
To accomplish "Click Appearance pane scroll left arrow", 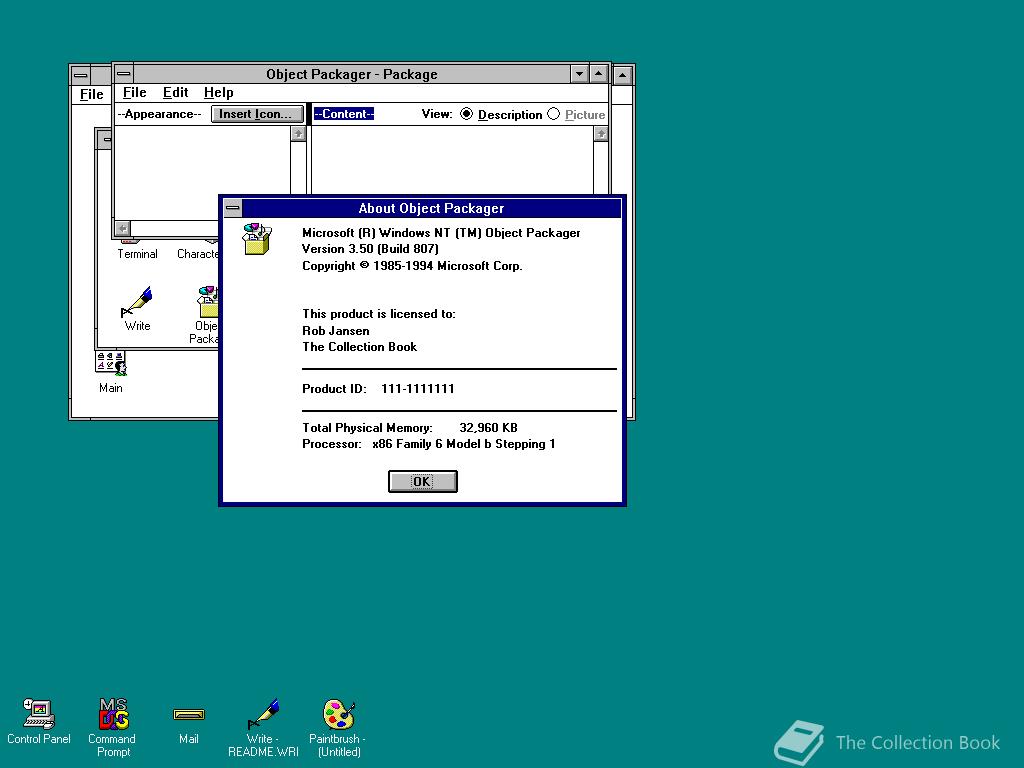I will 123,229.
